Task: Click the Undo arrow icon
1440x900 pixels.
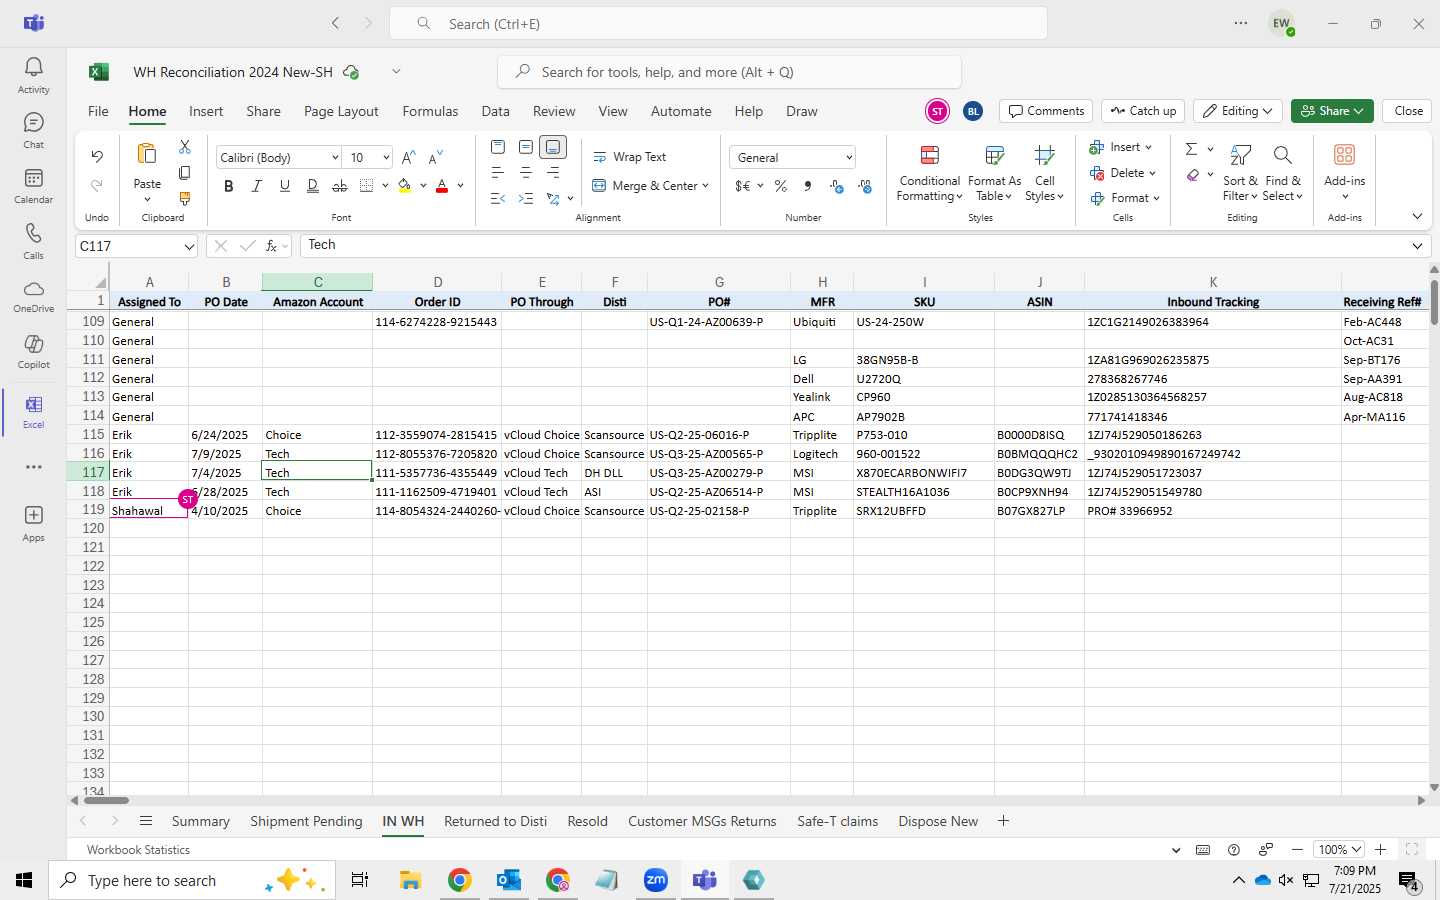Action: point(97,156)
